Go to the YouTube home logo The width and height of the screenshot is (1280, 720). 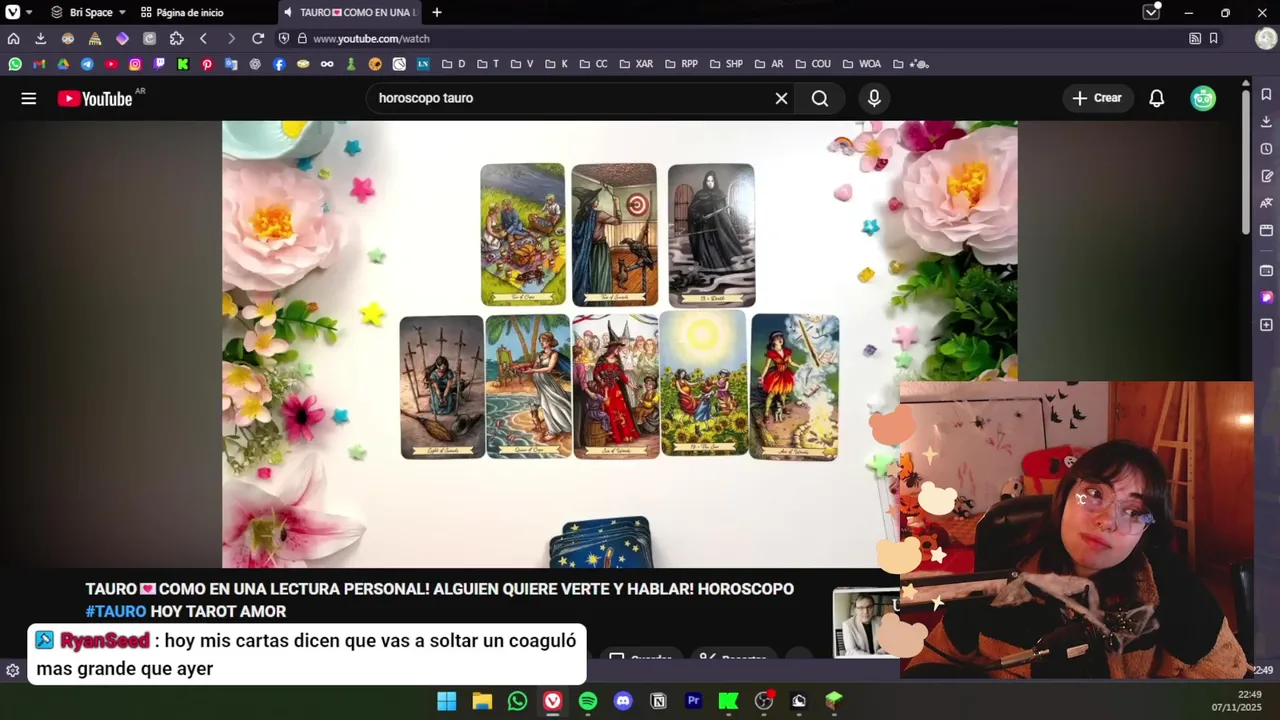pyautogui.click(x=95, y=98)
